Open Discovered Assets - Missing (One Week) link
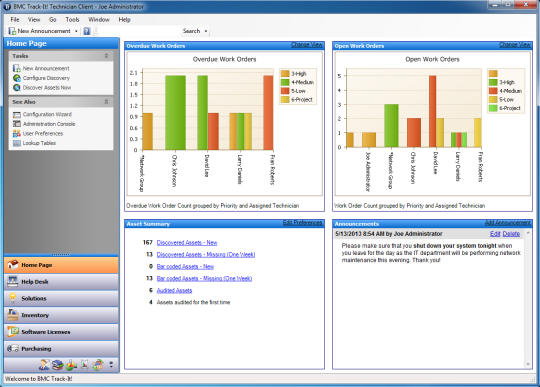Image resolution: width=540 pixels, height=387 pixels. [x=206, y=255]
